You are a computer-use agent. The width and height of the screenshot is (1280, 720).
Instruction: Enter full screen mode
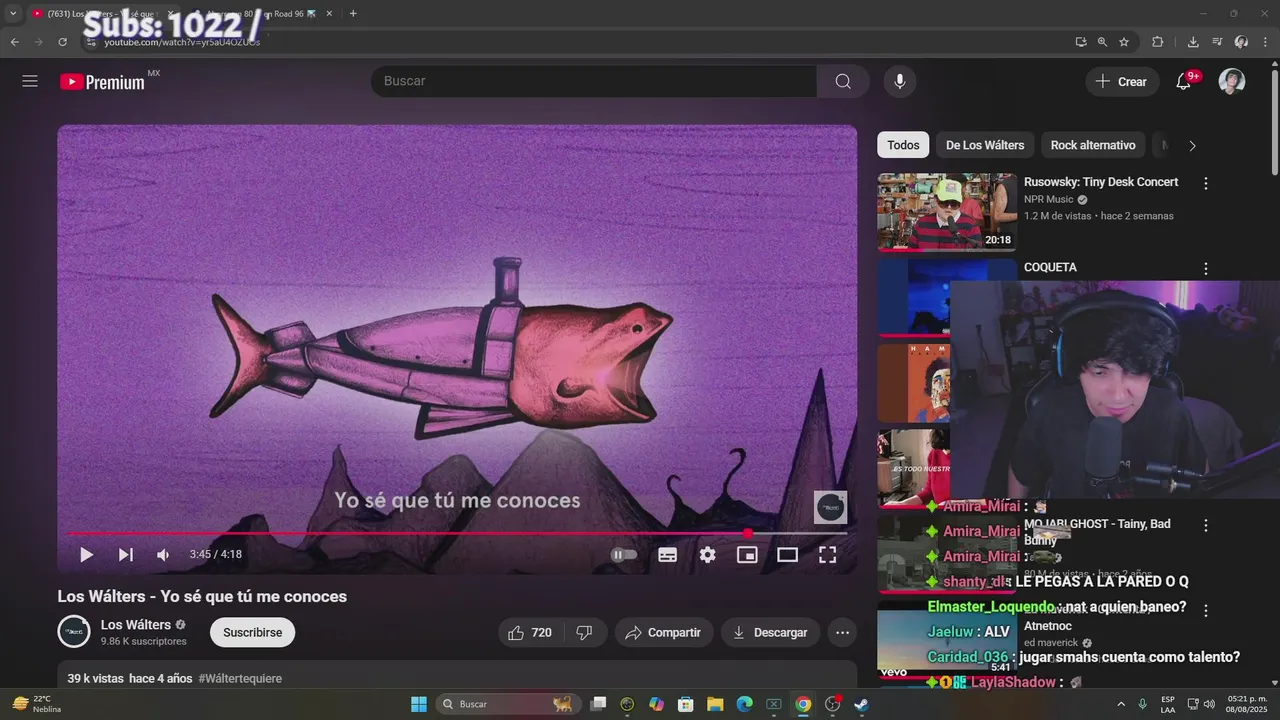pos(828,554)
